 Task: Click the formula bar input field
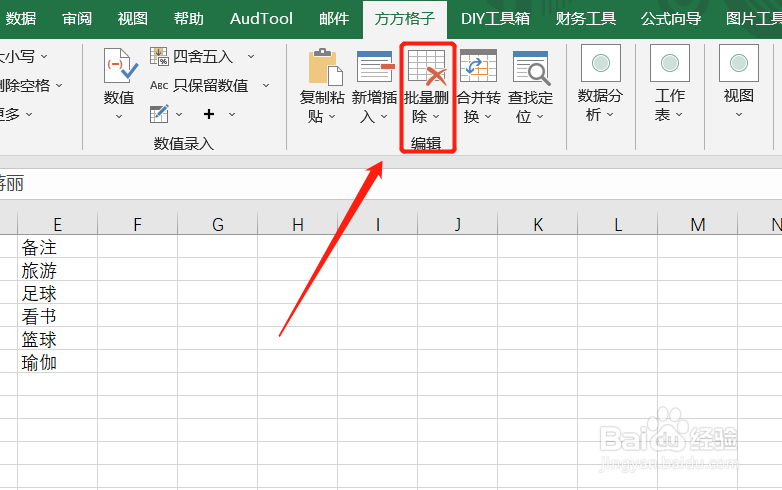[x=391, y=184]
